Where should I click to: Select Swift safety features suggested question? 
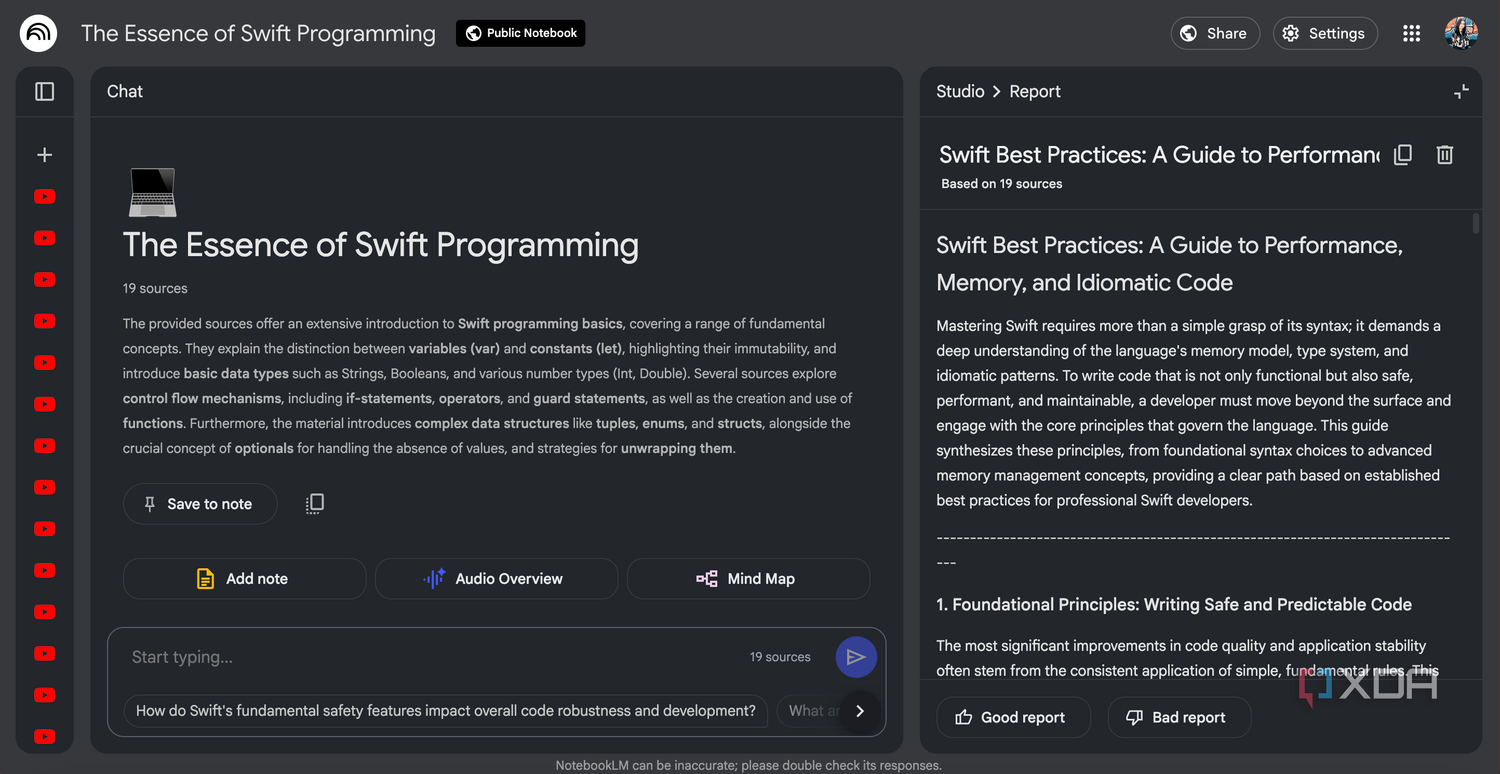446,711
